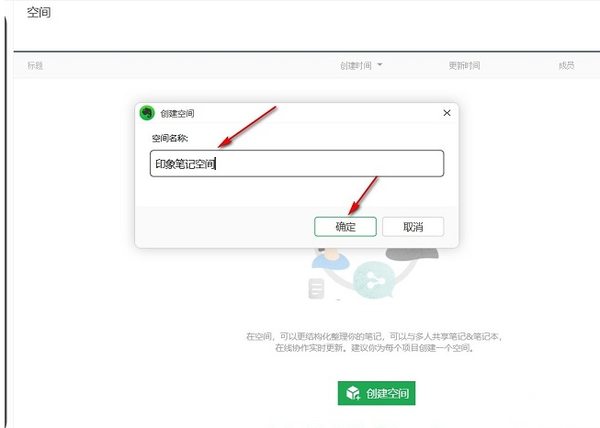Close the 创建空间 dialog

[x=447, y=113]
